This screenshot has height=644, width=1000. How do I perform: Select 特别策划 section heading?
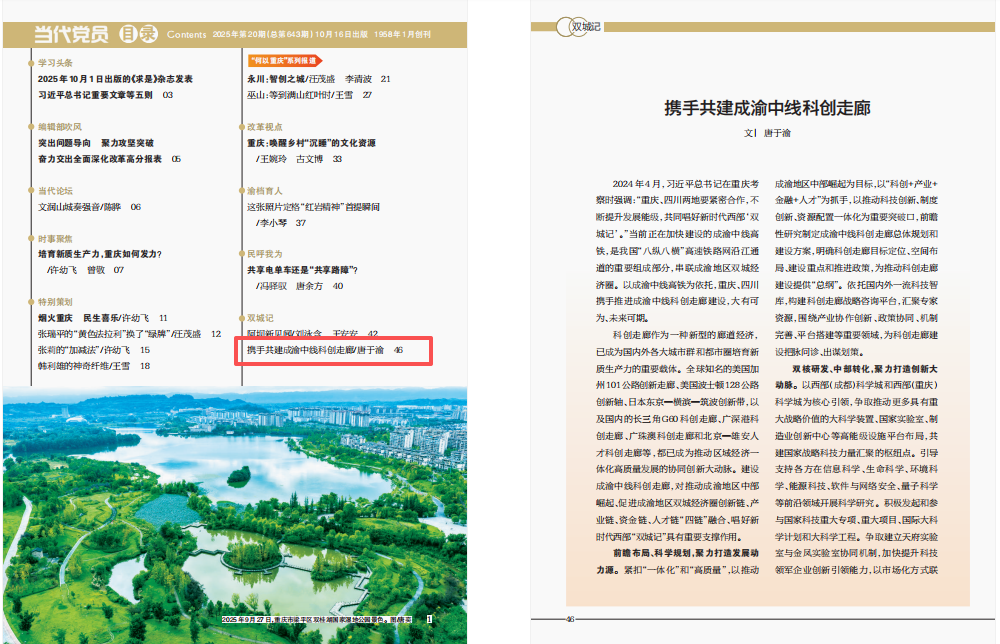(x=55, y=301)
